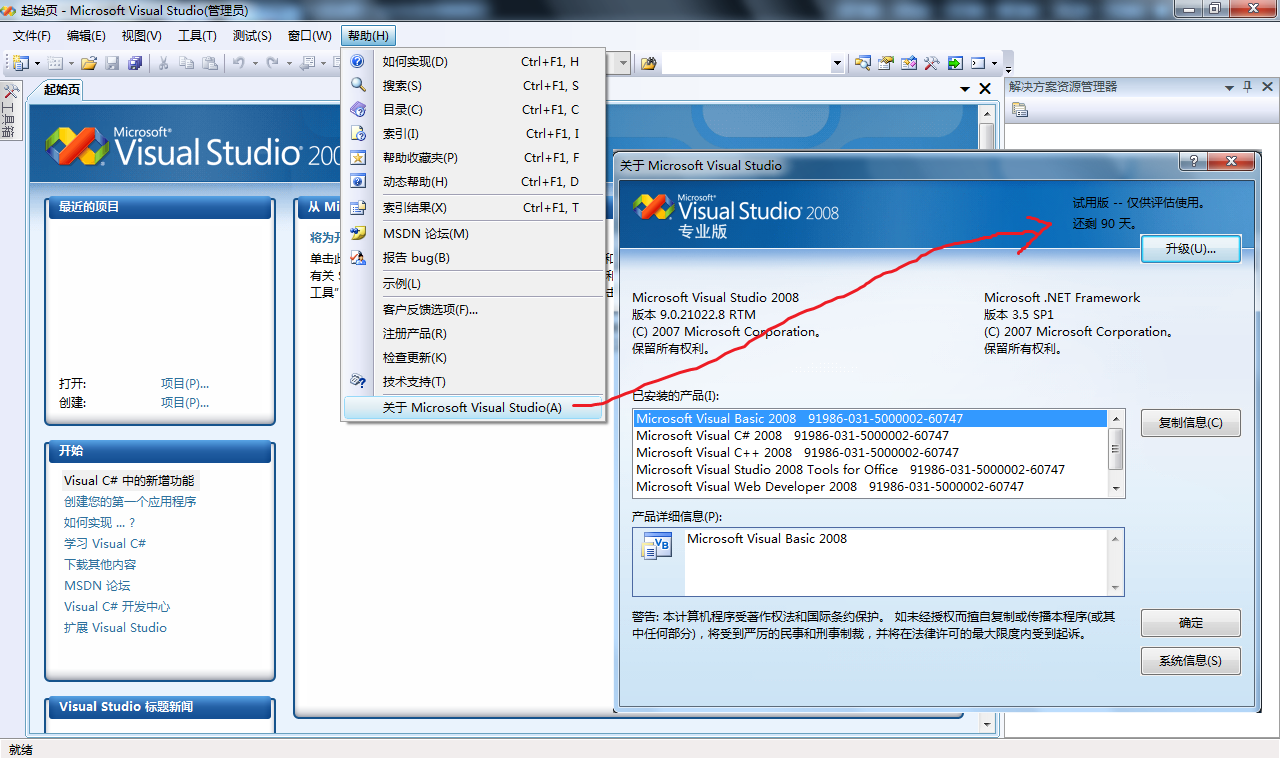The width and height of the screenshot is (1280, 758).
Task: Open the active files dropdown beside Start Page tab
Action: [965, 89]
